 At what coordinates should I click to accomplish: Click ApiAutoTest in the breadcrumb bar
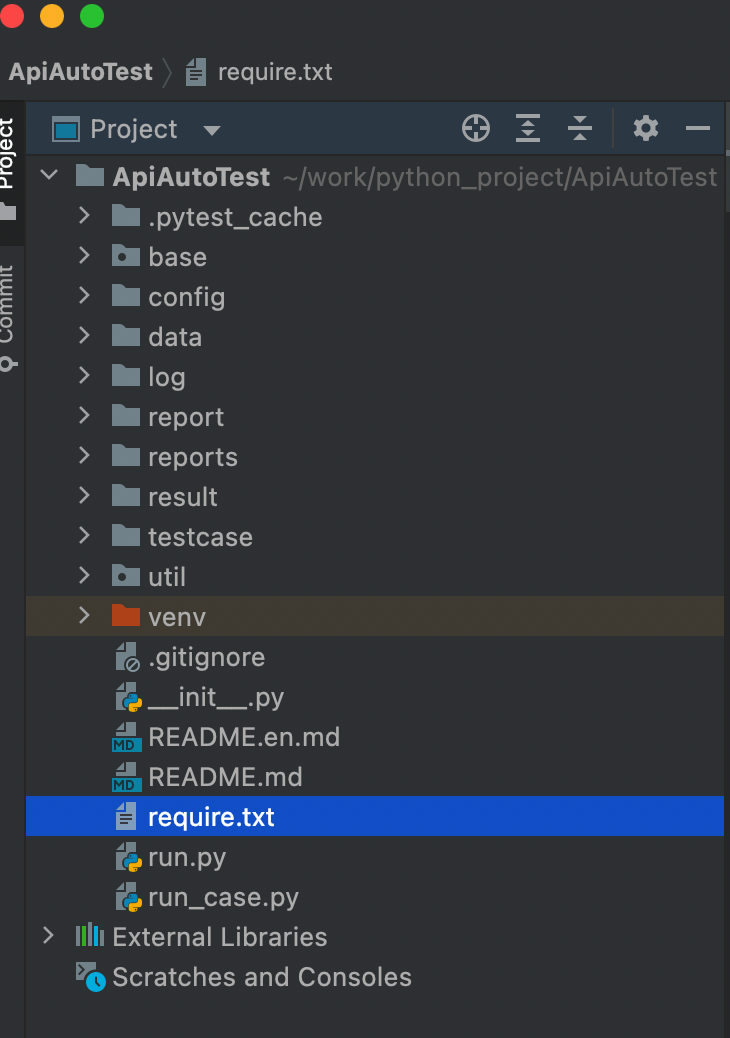[x=81, y=72]
